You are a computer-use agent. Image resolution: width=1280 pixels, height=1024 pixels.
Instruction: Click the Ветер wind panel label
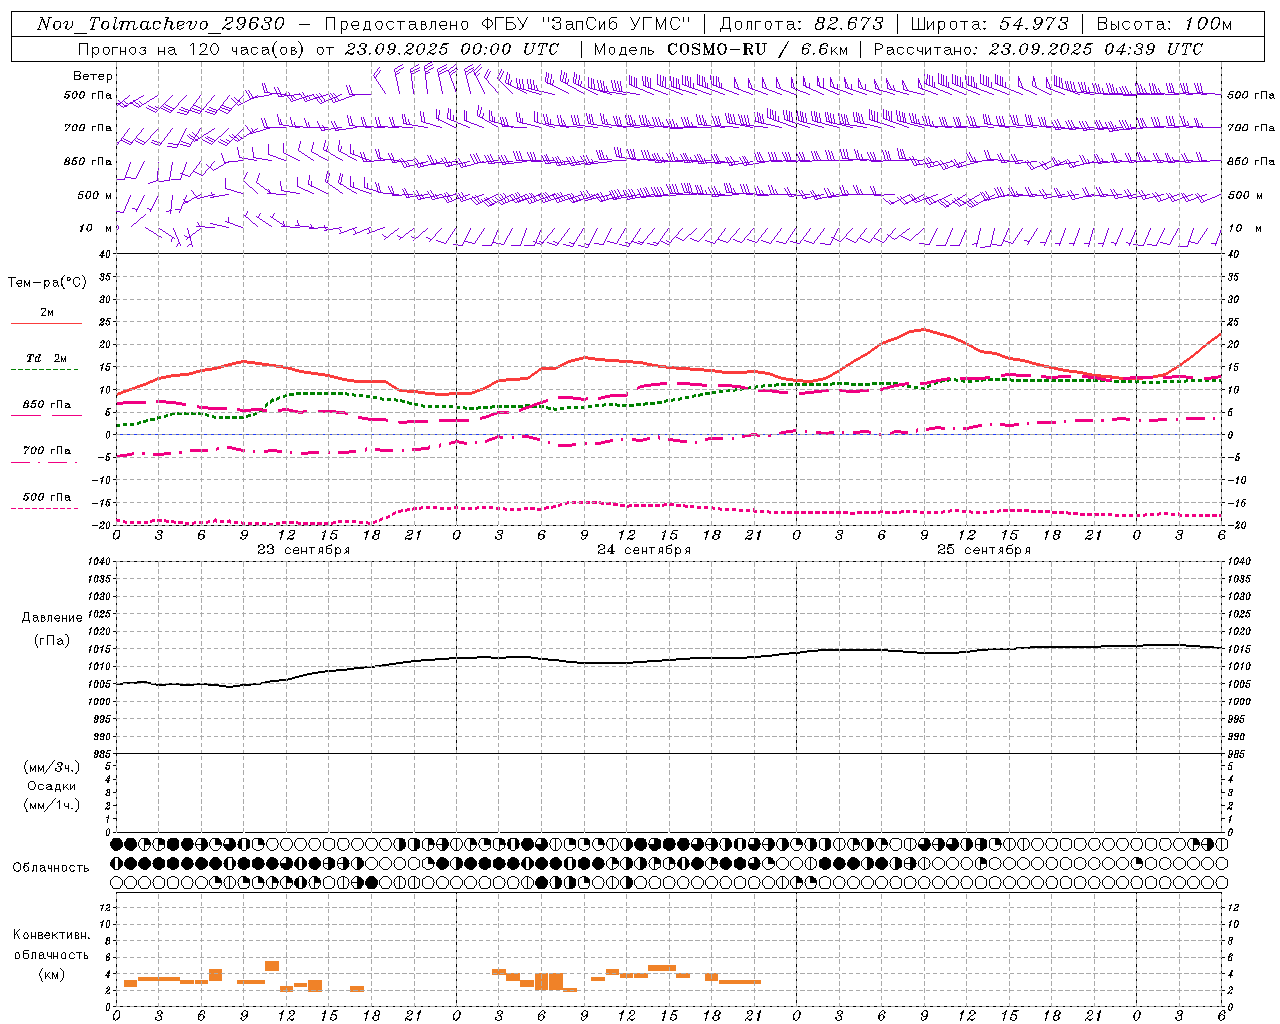93,76
